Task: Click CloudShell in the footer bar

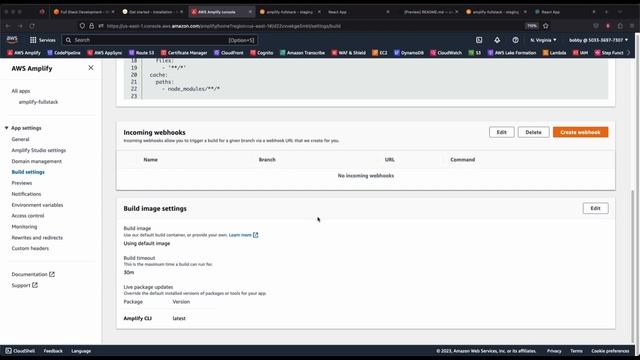Action: click(20, 351)
